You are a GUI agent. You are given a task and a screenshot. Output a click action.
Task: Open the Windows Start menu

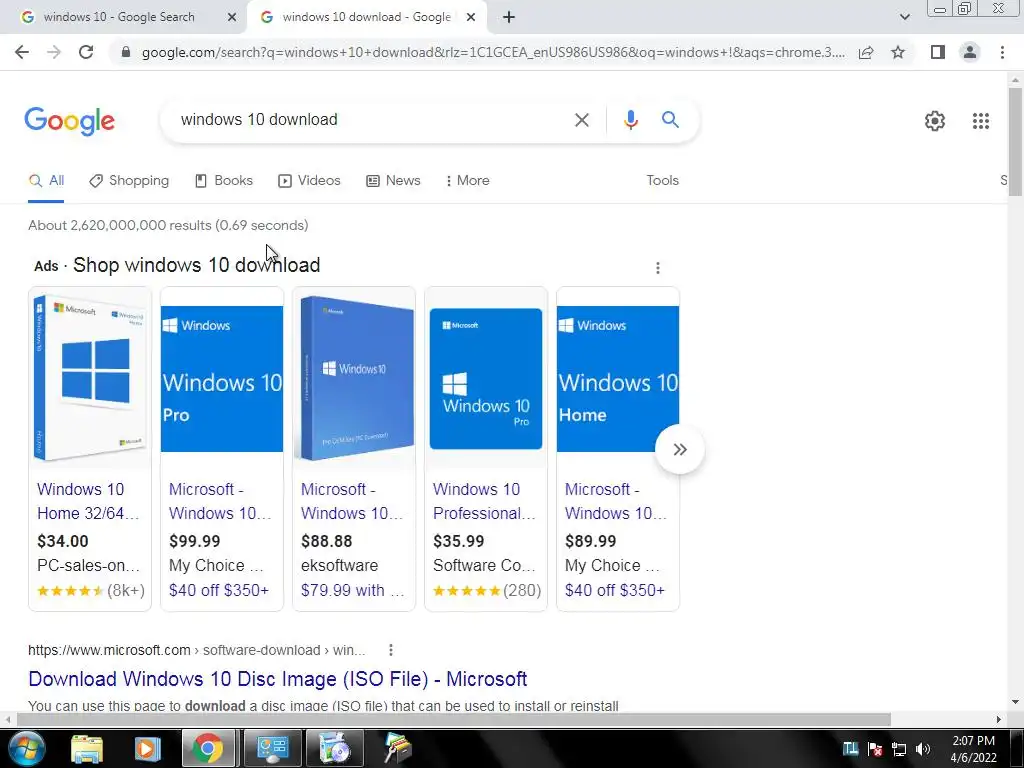pos(25,748)
